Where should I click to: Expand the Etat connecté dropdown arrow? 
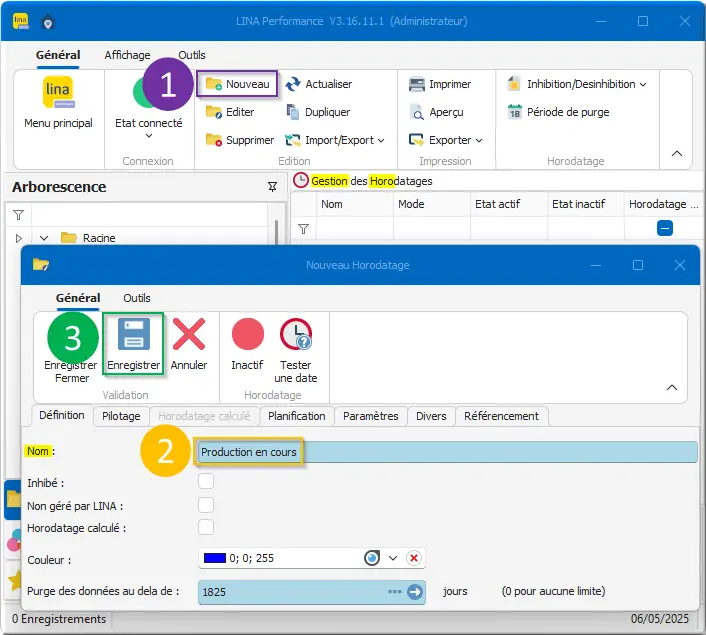149,136
